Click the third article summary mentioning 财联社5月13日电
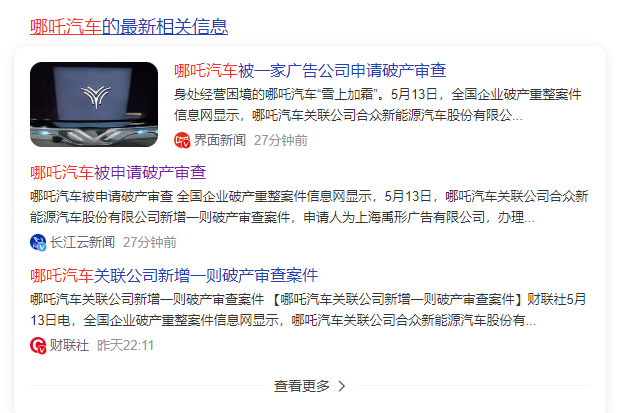641x413 pixels. point(308,310)
